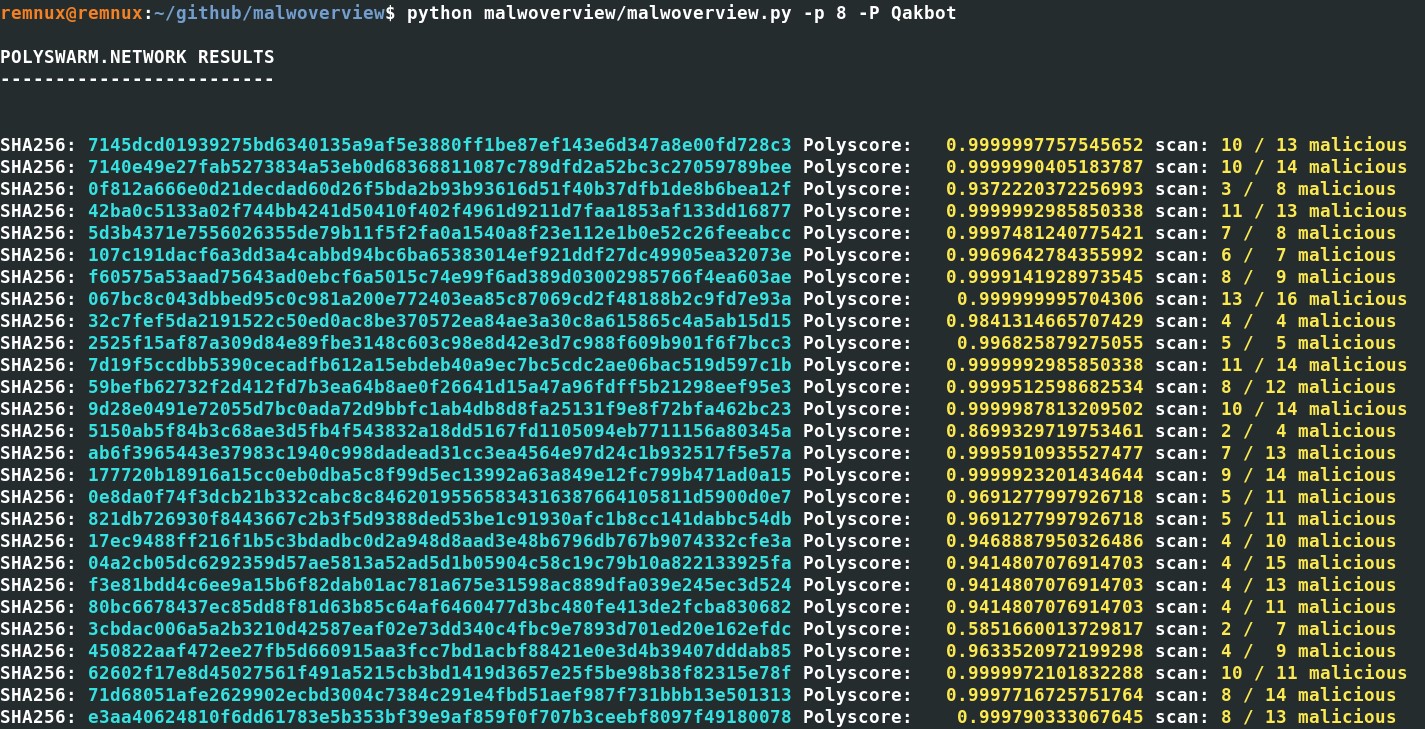1425x729 pixels.
Task: Select the SHA256 hash starting with 59befb62
Action: click(x=439, y=387)
